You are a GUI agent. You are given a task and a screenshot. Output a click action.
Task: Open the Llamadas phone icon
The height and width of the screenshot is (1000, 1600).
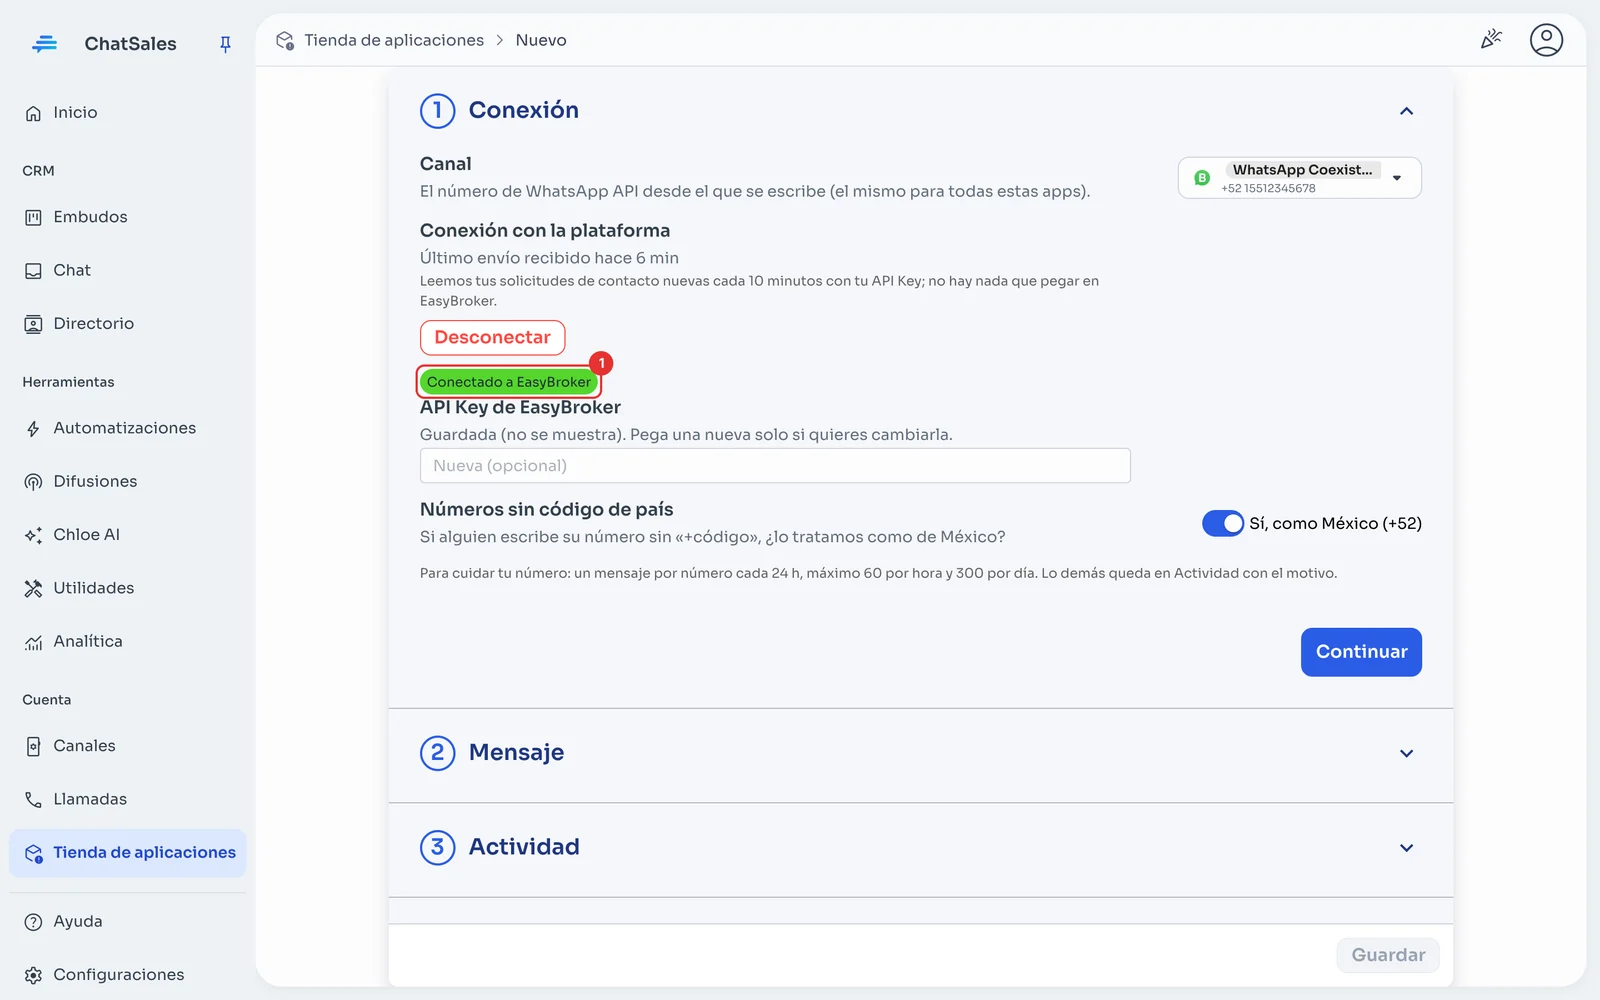coord(33,799)
